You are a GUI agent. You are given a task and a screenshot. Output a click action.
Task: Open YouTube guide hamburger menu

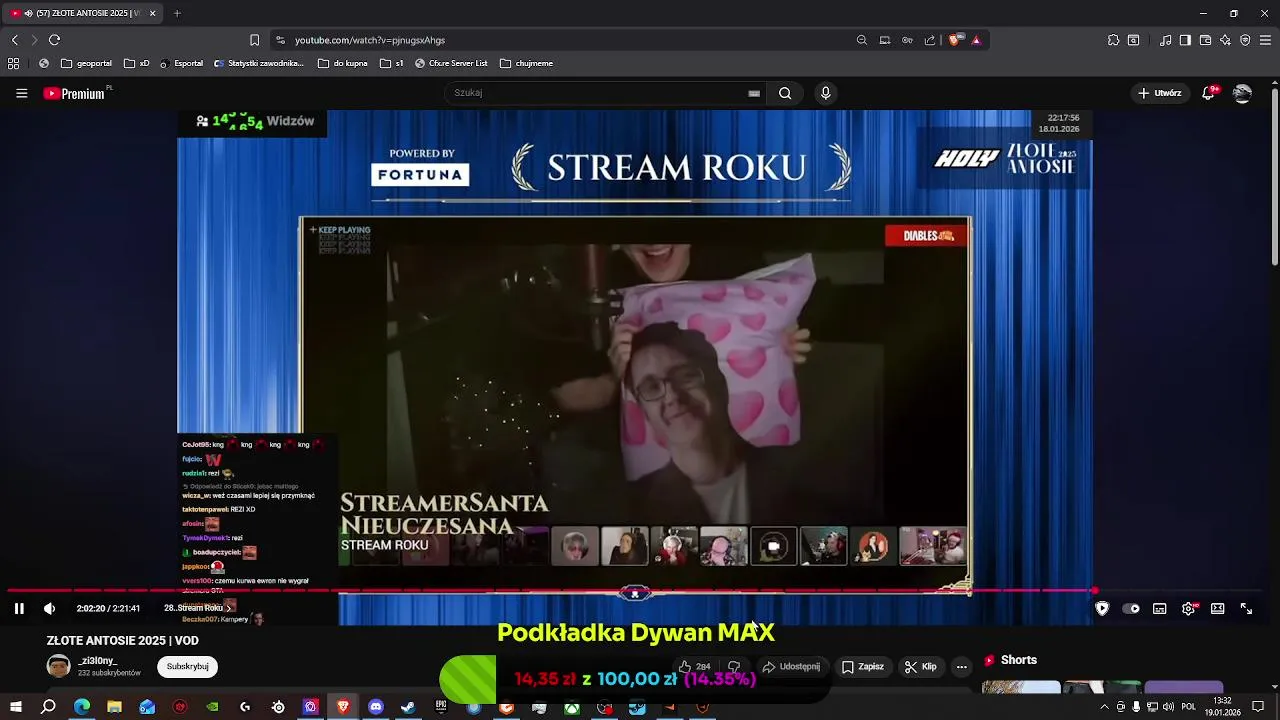(21, 93)
